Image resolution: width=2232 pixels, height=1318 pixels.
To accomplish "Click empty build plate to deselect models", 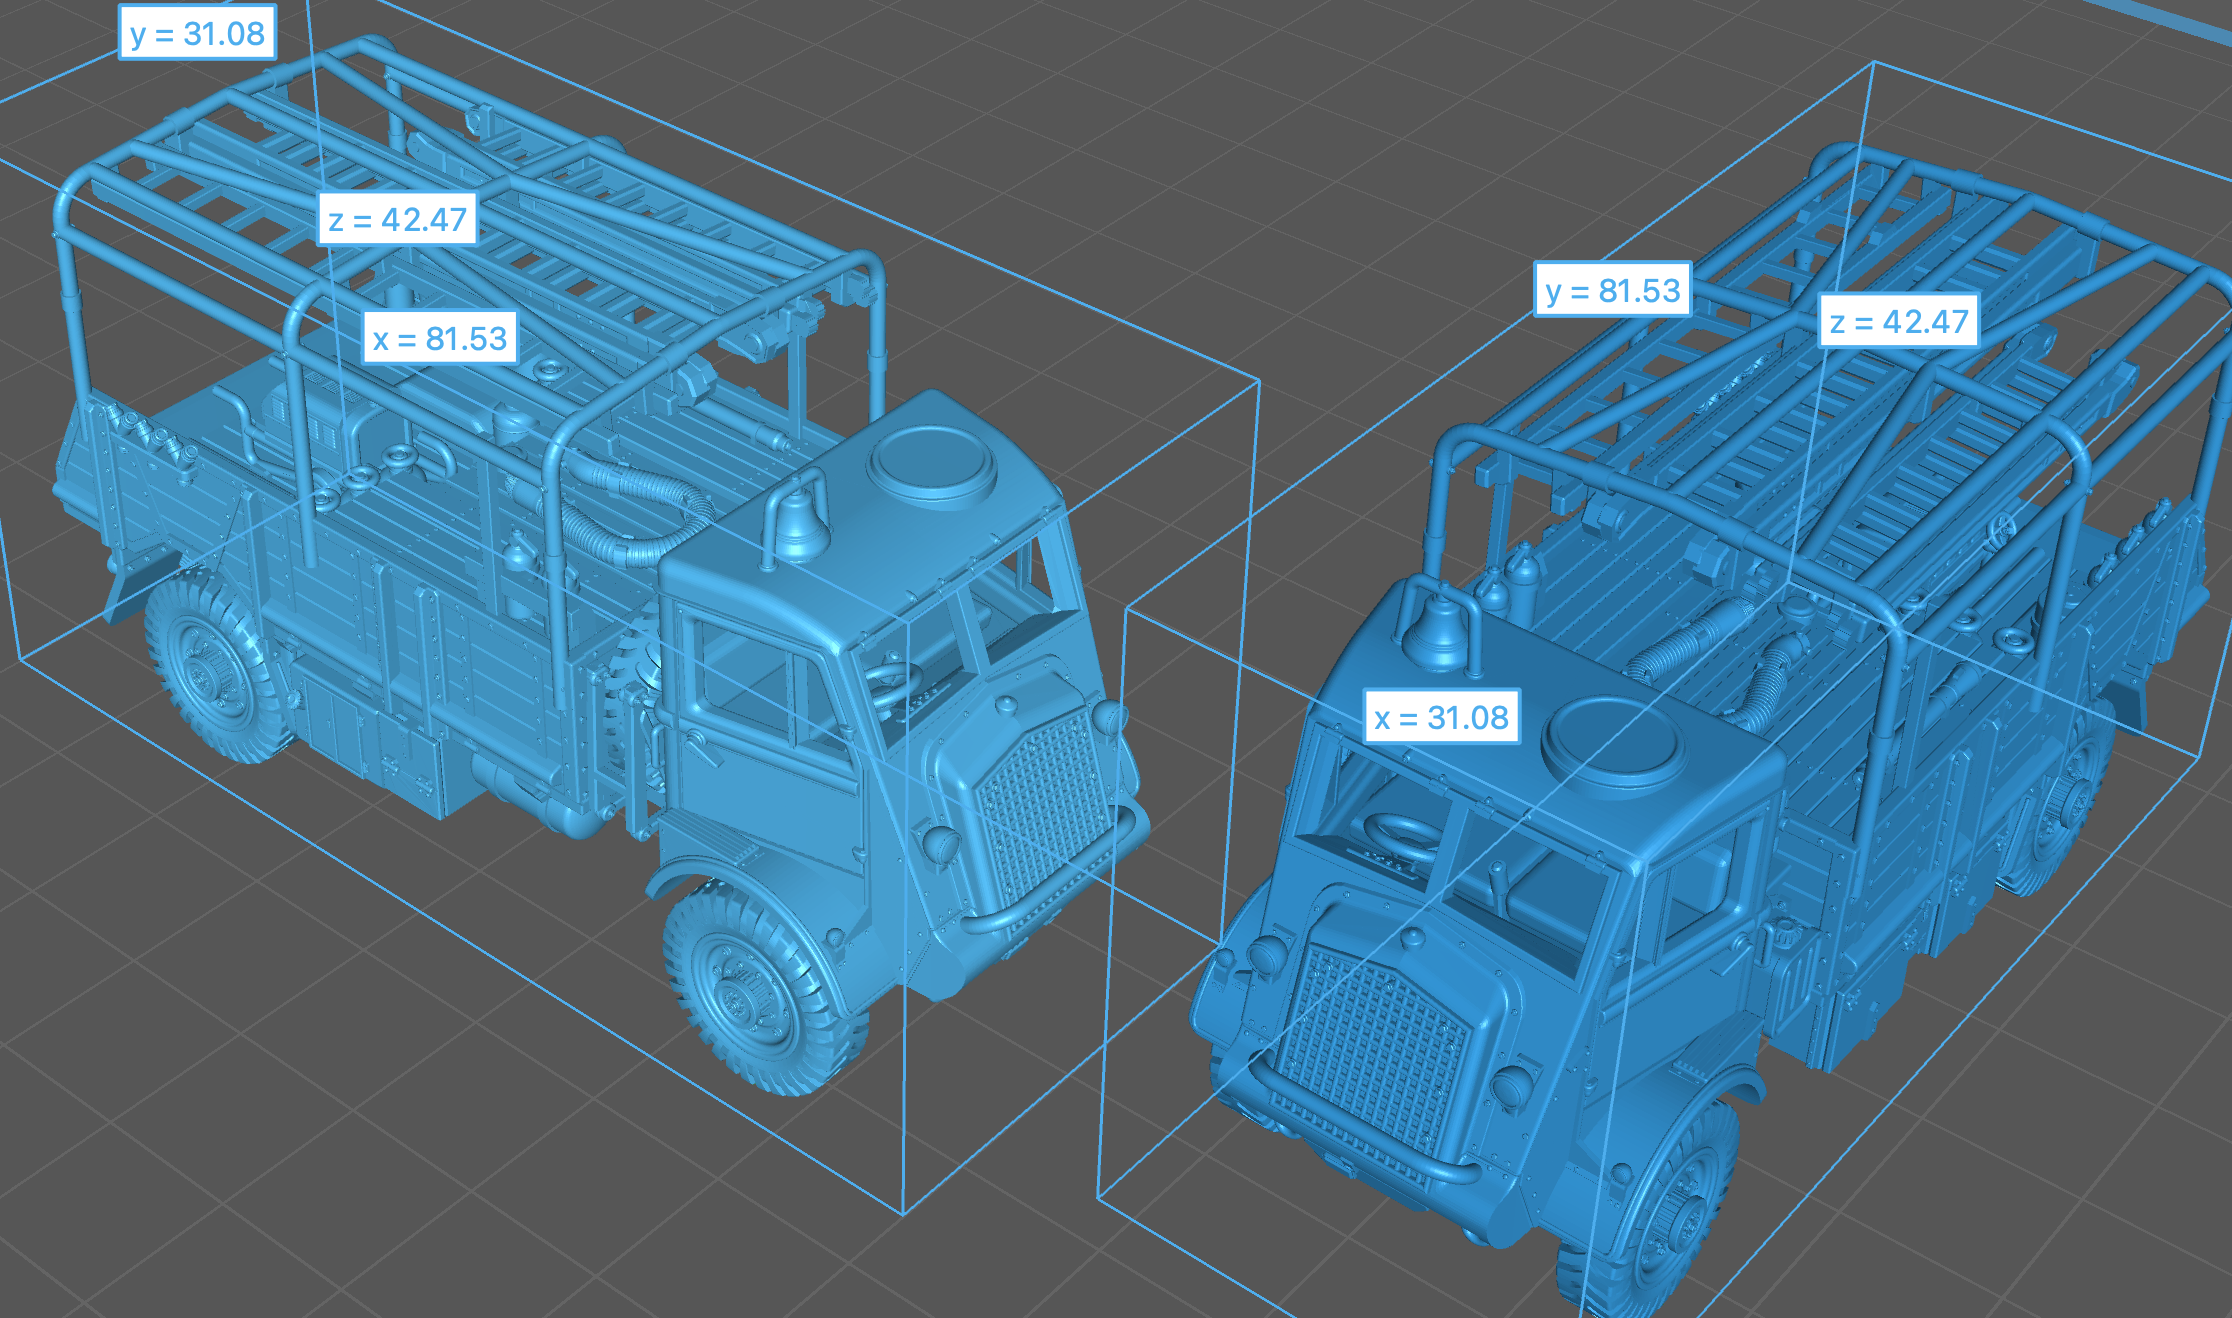I will (x=300, y=1150).
